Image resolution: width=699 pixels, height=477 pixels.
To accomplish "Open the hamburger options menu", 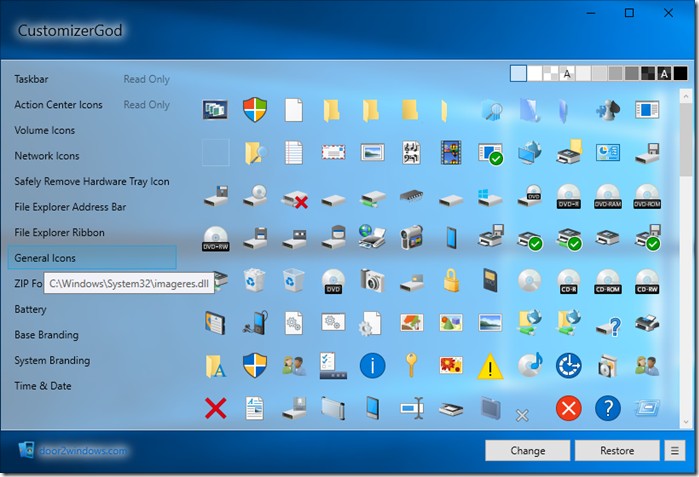I will [675, 451].
